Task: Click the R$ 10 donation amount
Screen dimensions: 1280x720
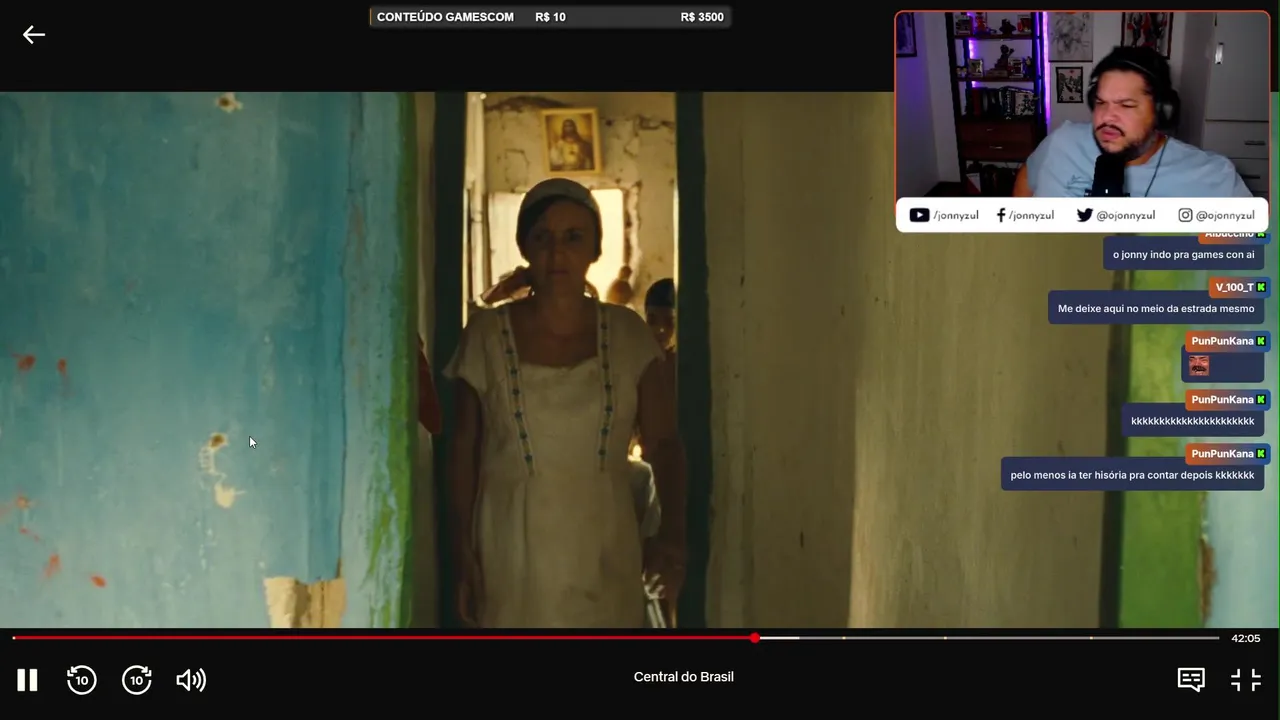Action: pos(550,17)
